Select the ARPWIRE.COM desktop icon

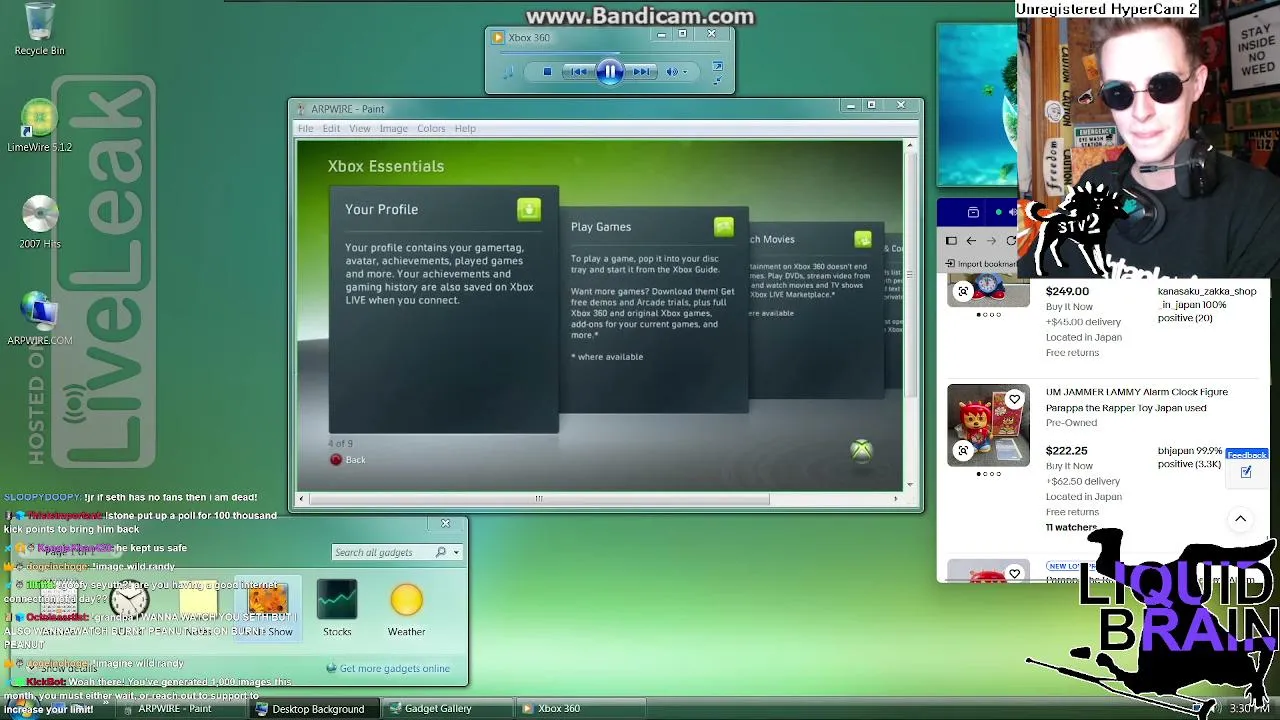(40, 318)
